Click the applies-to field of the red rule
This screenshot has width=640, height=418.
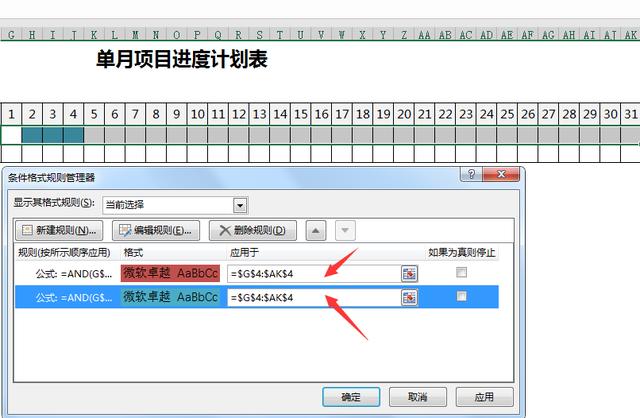(x=314, y=274)
